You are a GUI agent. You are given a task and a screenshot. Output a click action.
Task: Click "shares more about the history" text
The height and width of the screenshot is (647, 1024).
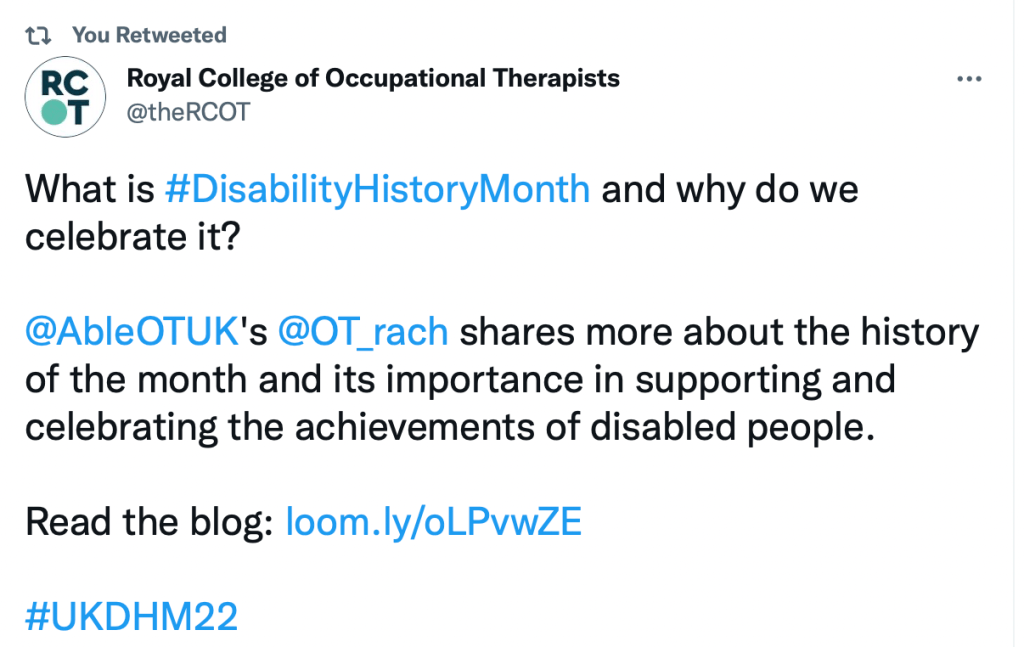(x=719, y=332)
